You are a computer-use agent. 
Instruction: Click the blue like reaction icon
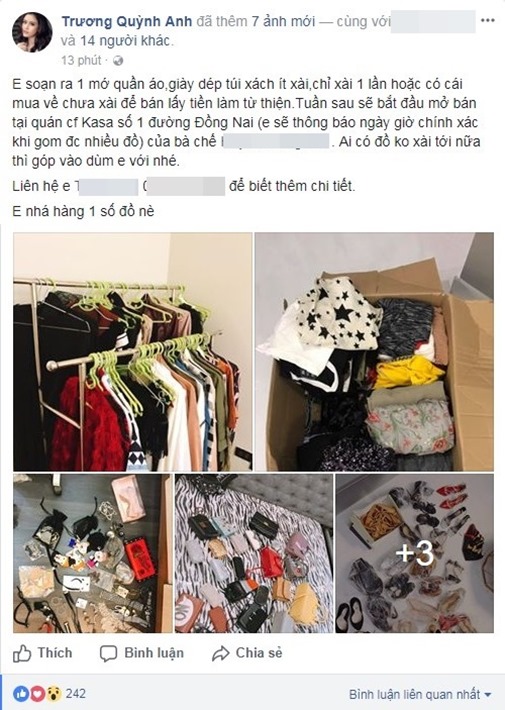pos(21,694)
